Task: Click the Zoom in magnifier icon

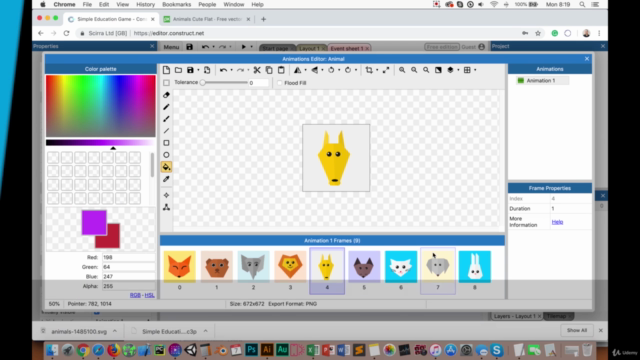Action: pos(402,70)
